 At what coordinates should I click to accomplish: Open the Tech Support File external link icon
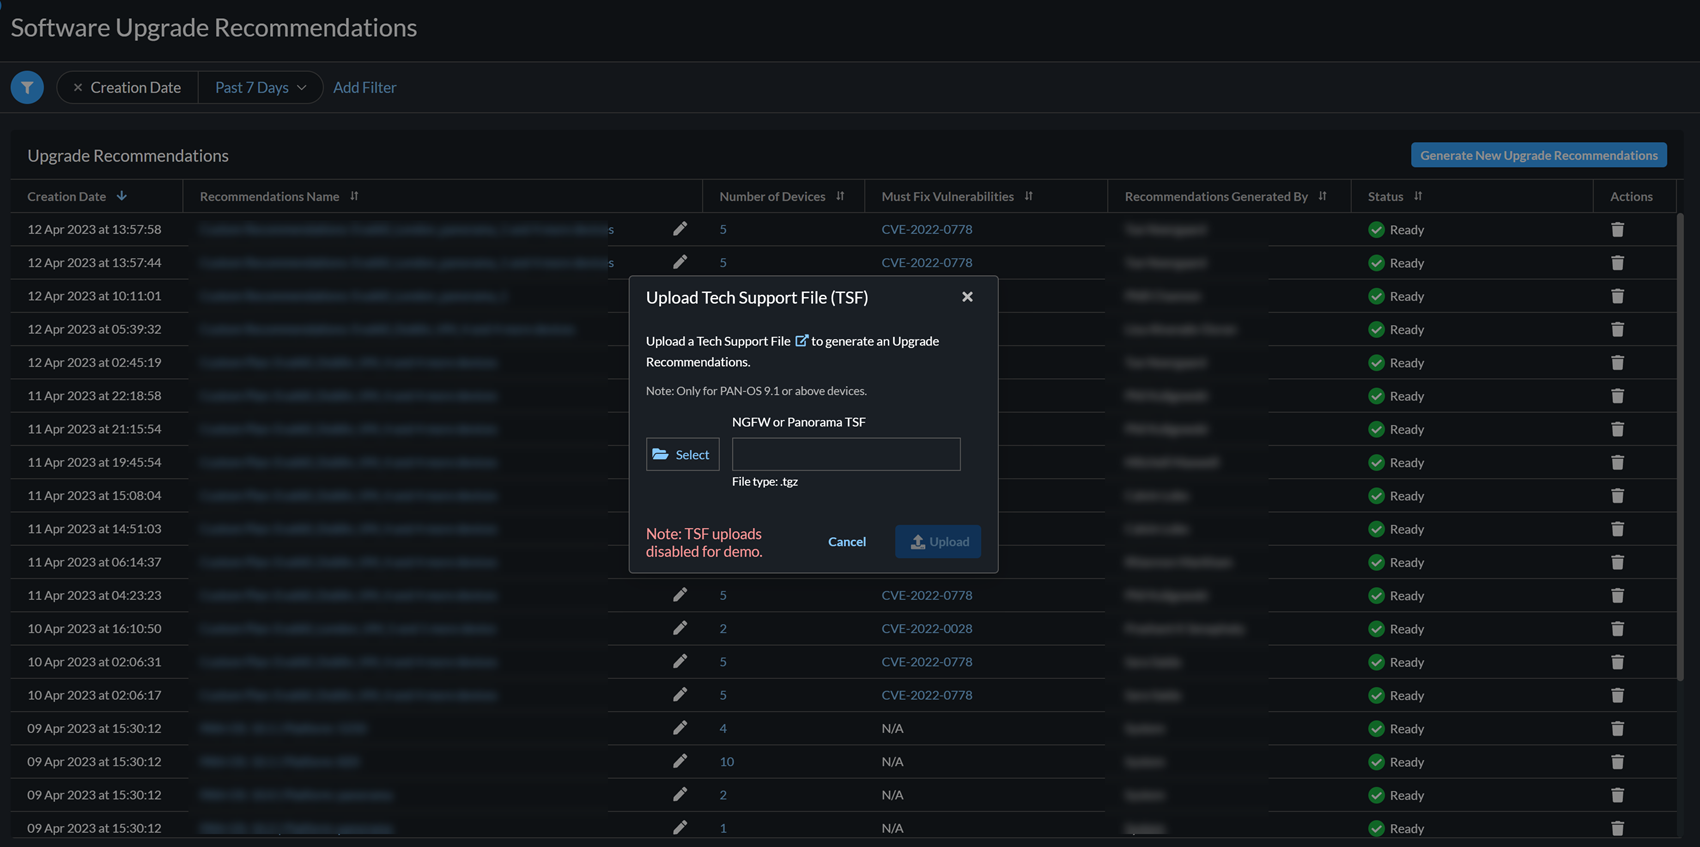coord(801,341)
